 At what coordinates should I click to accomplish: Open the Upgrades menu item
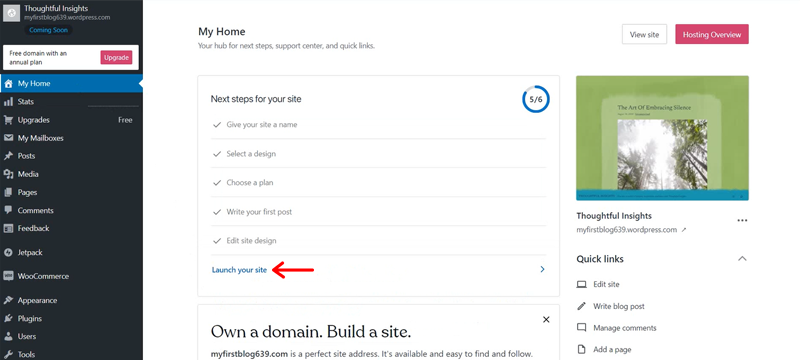click(x=71, y=120)
